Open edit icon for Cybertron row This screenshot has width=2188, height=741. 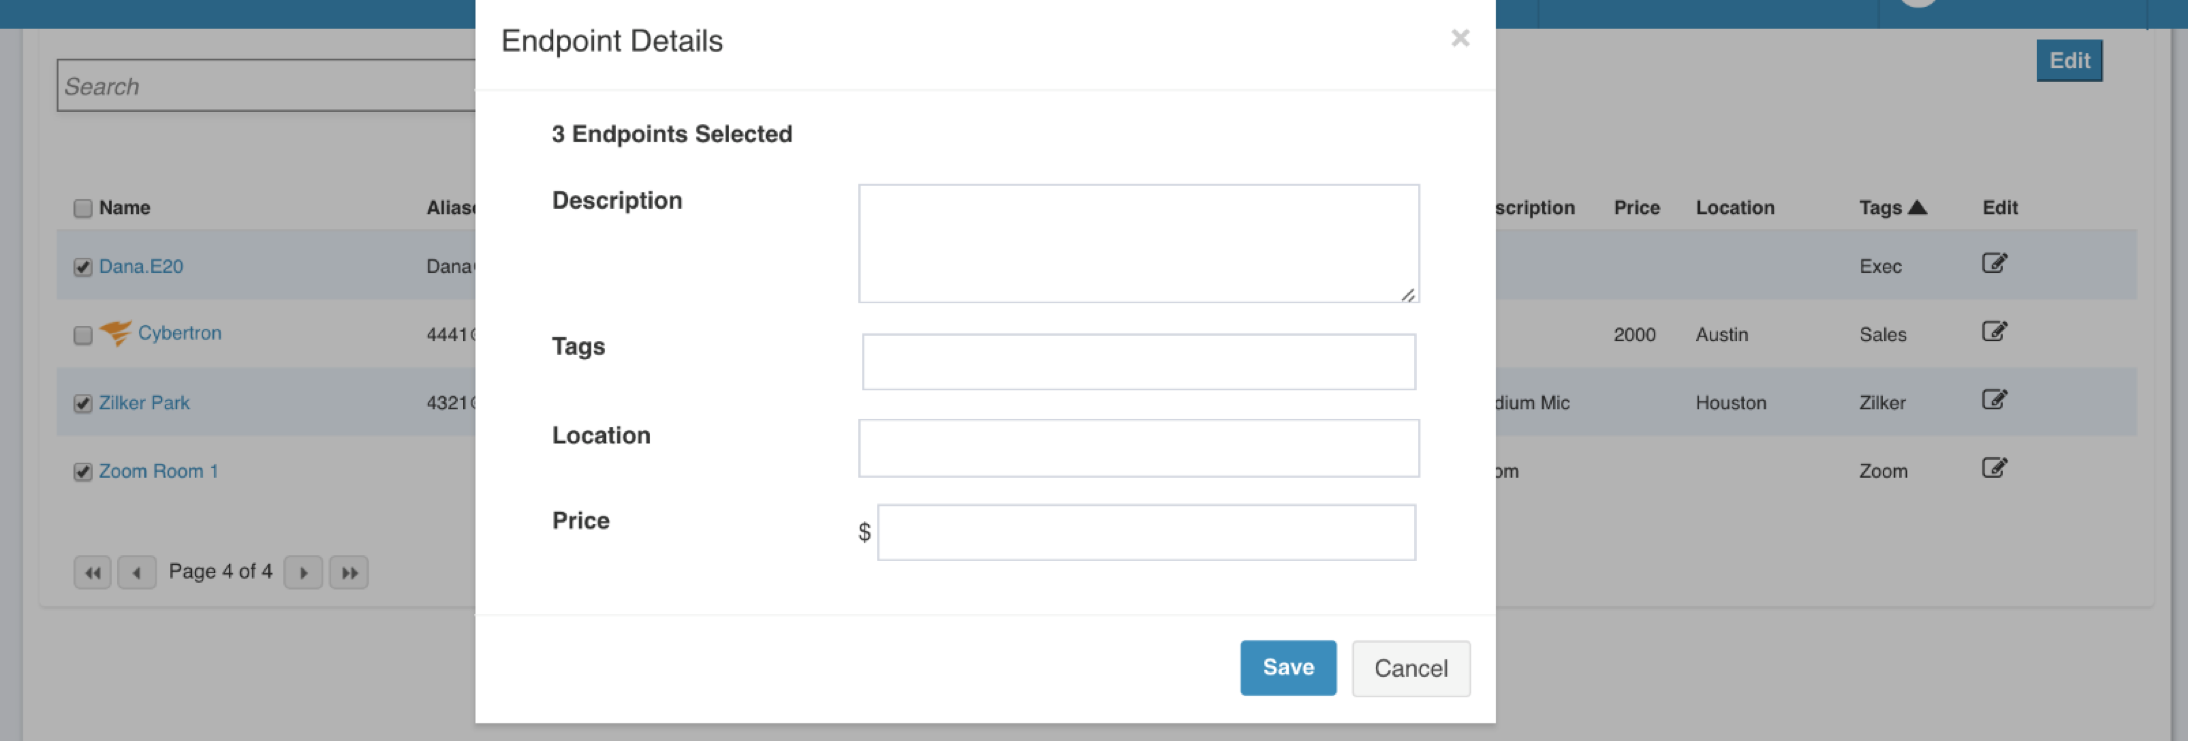pyautogui.click(x=1994, y=331)
